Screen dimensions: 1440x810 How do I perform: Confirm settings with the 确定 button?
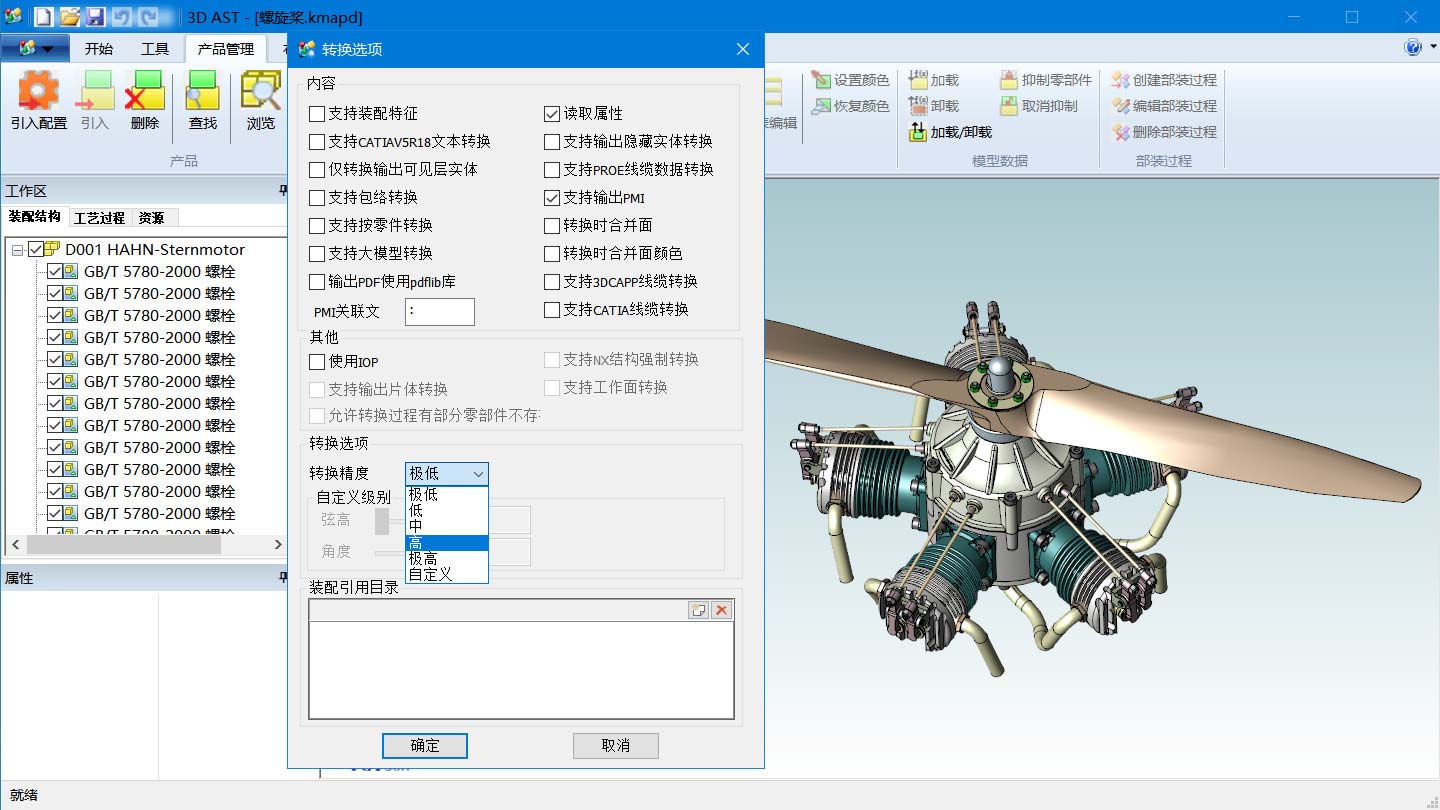click(x=424, y=745)
